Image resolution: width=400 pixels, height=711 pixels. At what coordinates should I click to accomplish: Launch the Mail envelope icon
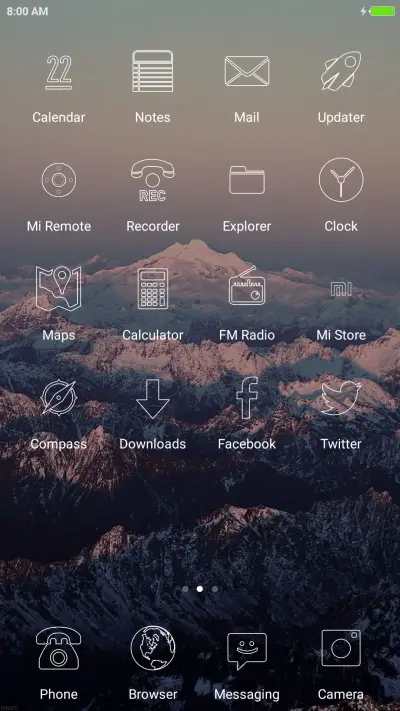point(247,71)
